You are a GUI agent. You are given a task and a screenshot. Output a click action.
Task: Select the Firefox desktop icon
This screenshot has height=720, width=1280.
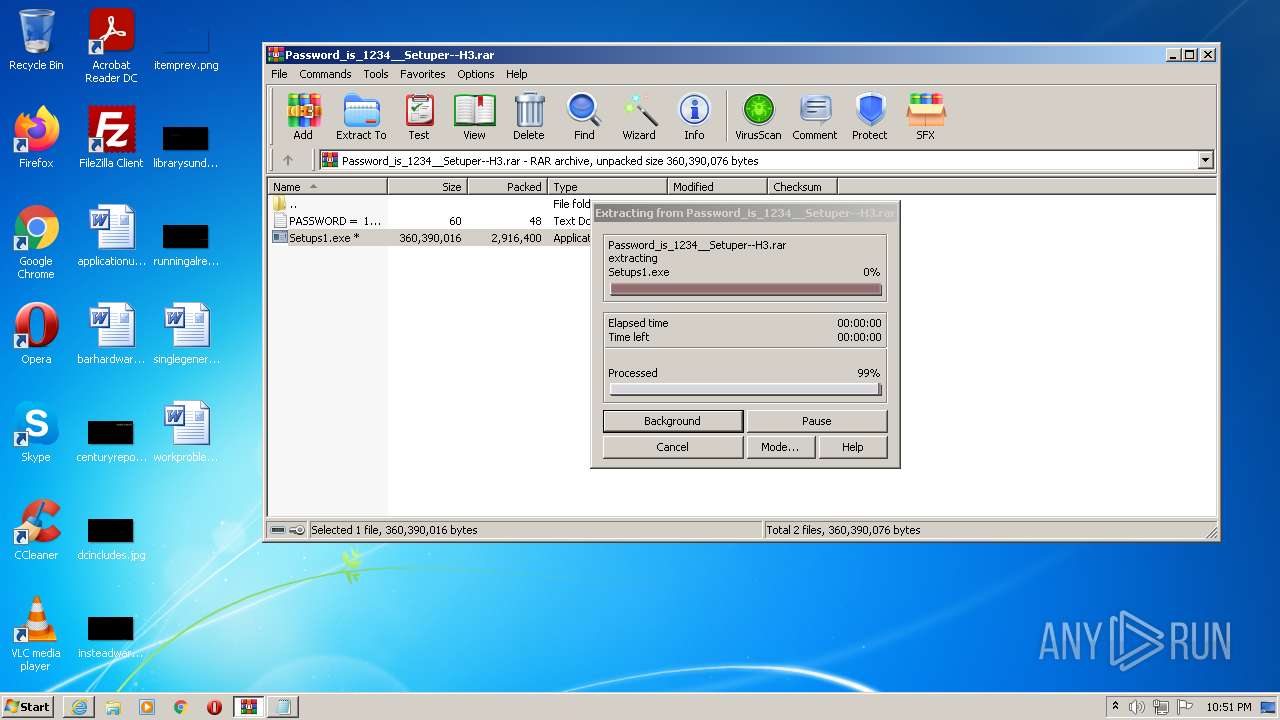pyautogui.click(x=36, y=138)
